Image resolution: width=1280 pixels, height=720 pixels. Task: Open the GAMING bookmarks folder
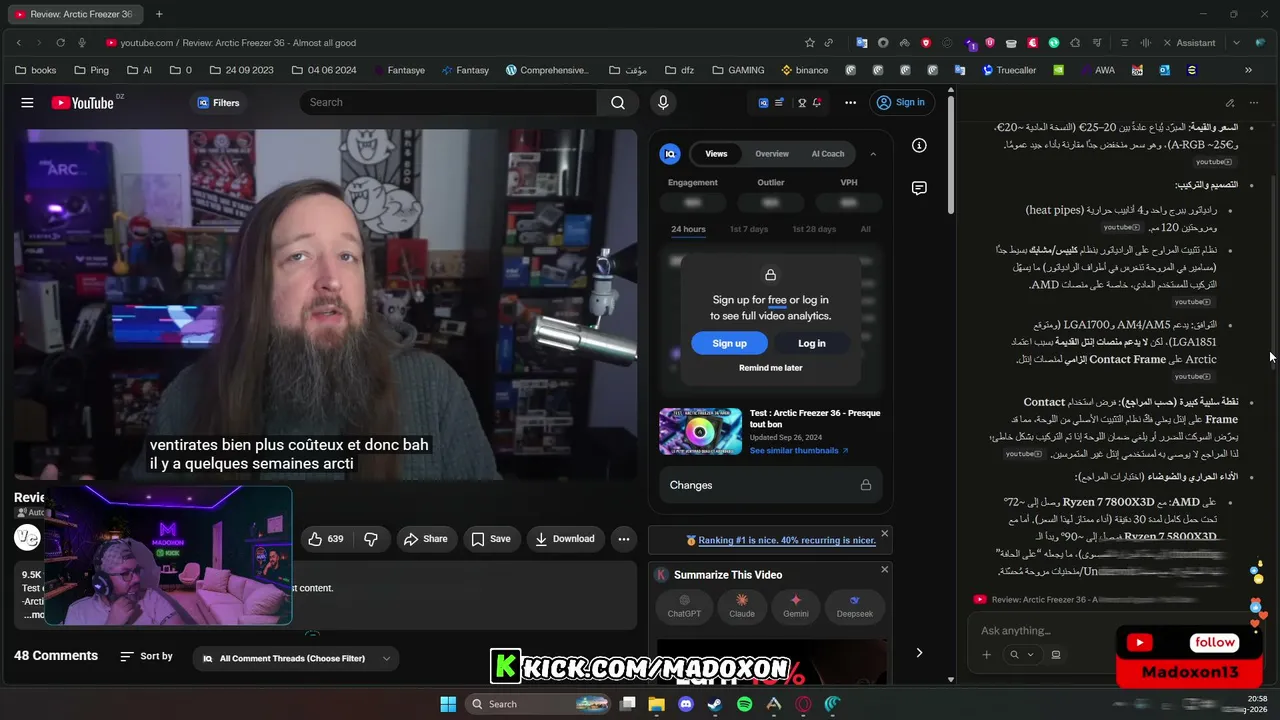click(738, 70)
